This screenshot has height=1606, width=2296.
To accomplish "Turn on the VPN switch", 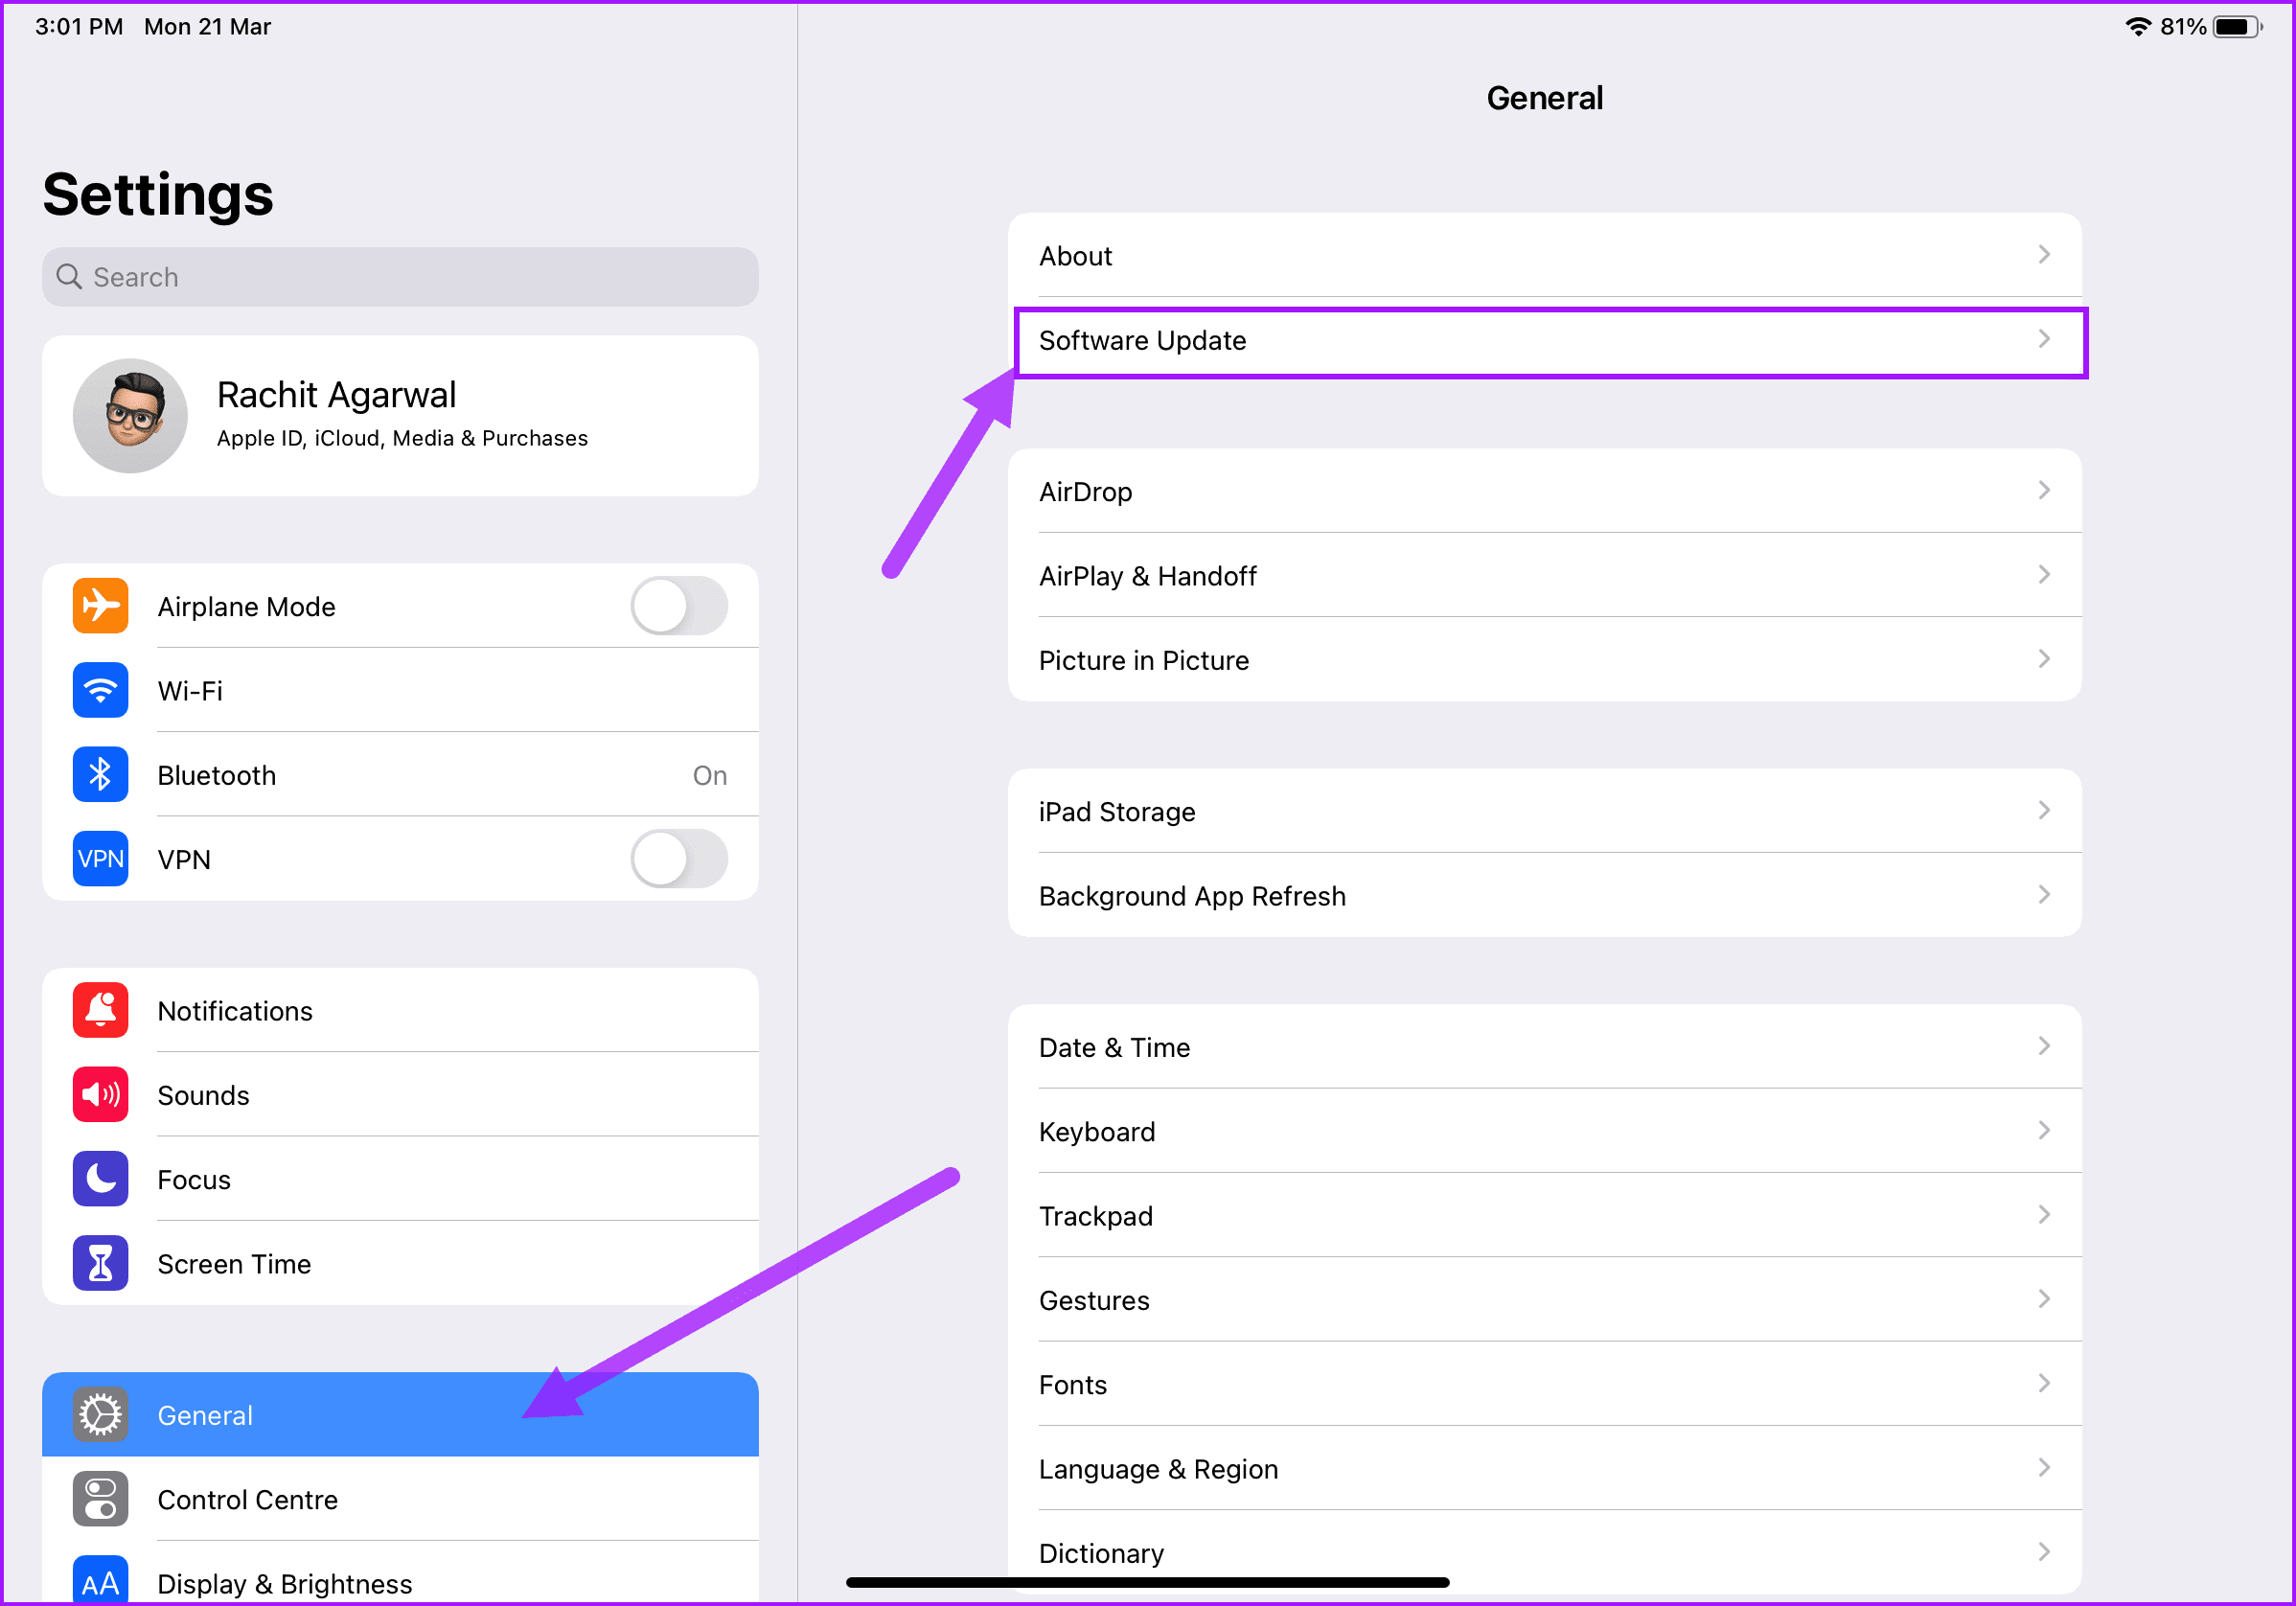I will pyautogui.click(x=679, y=859).
